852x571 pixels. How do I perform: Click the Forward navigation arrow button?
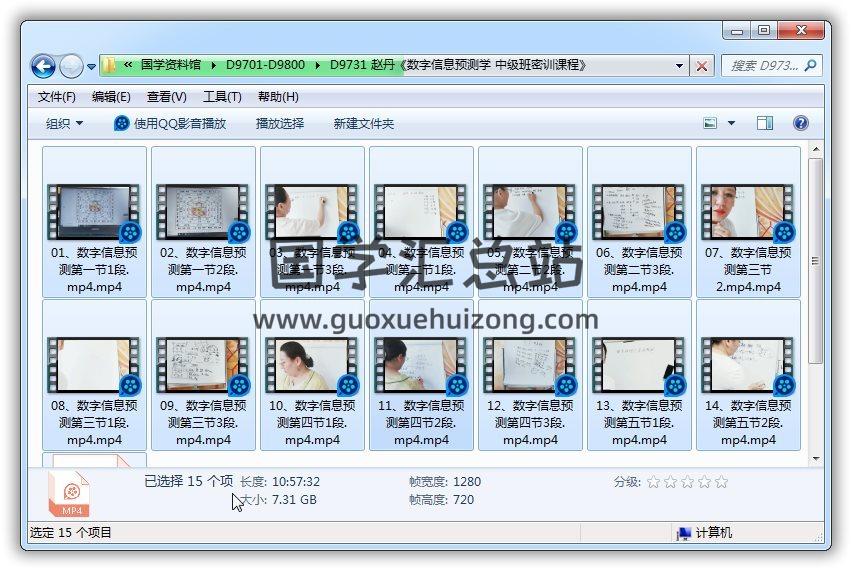coord(71,67)
